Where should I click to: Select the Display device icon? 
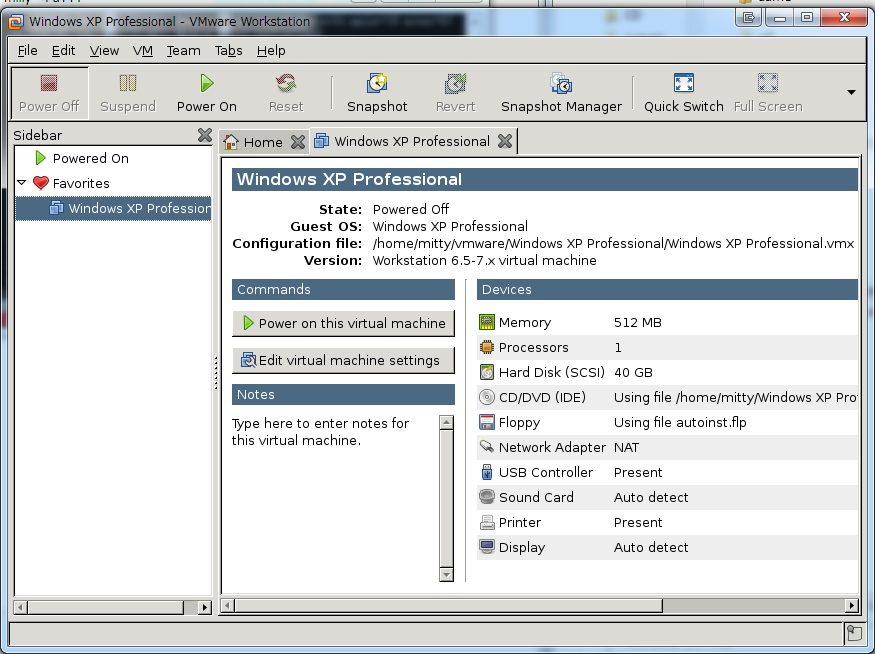pyautogui.click(x=487, y=547)
